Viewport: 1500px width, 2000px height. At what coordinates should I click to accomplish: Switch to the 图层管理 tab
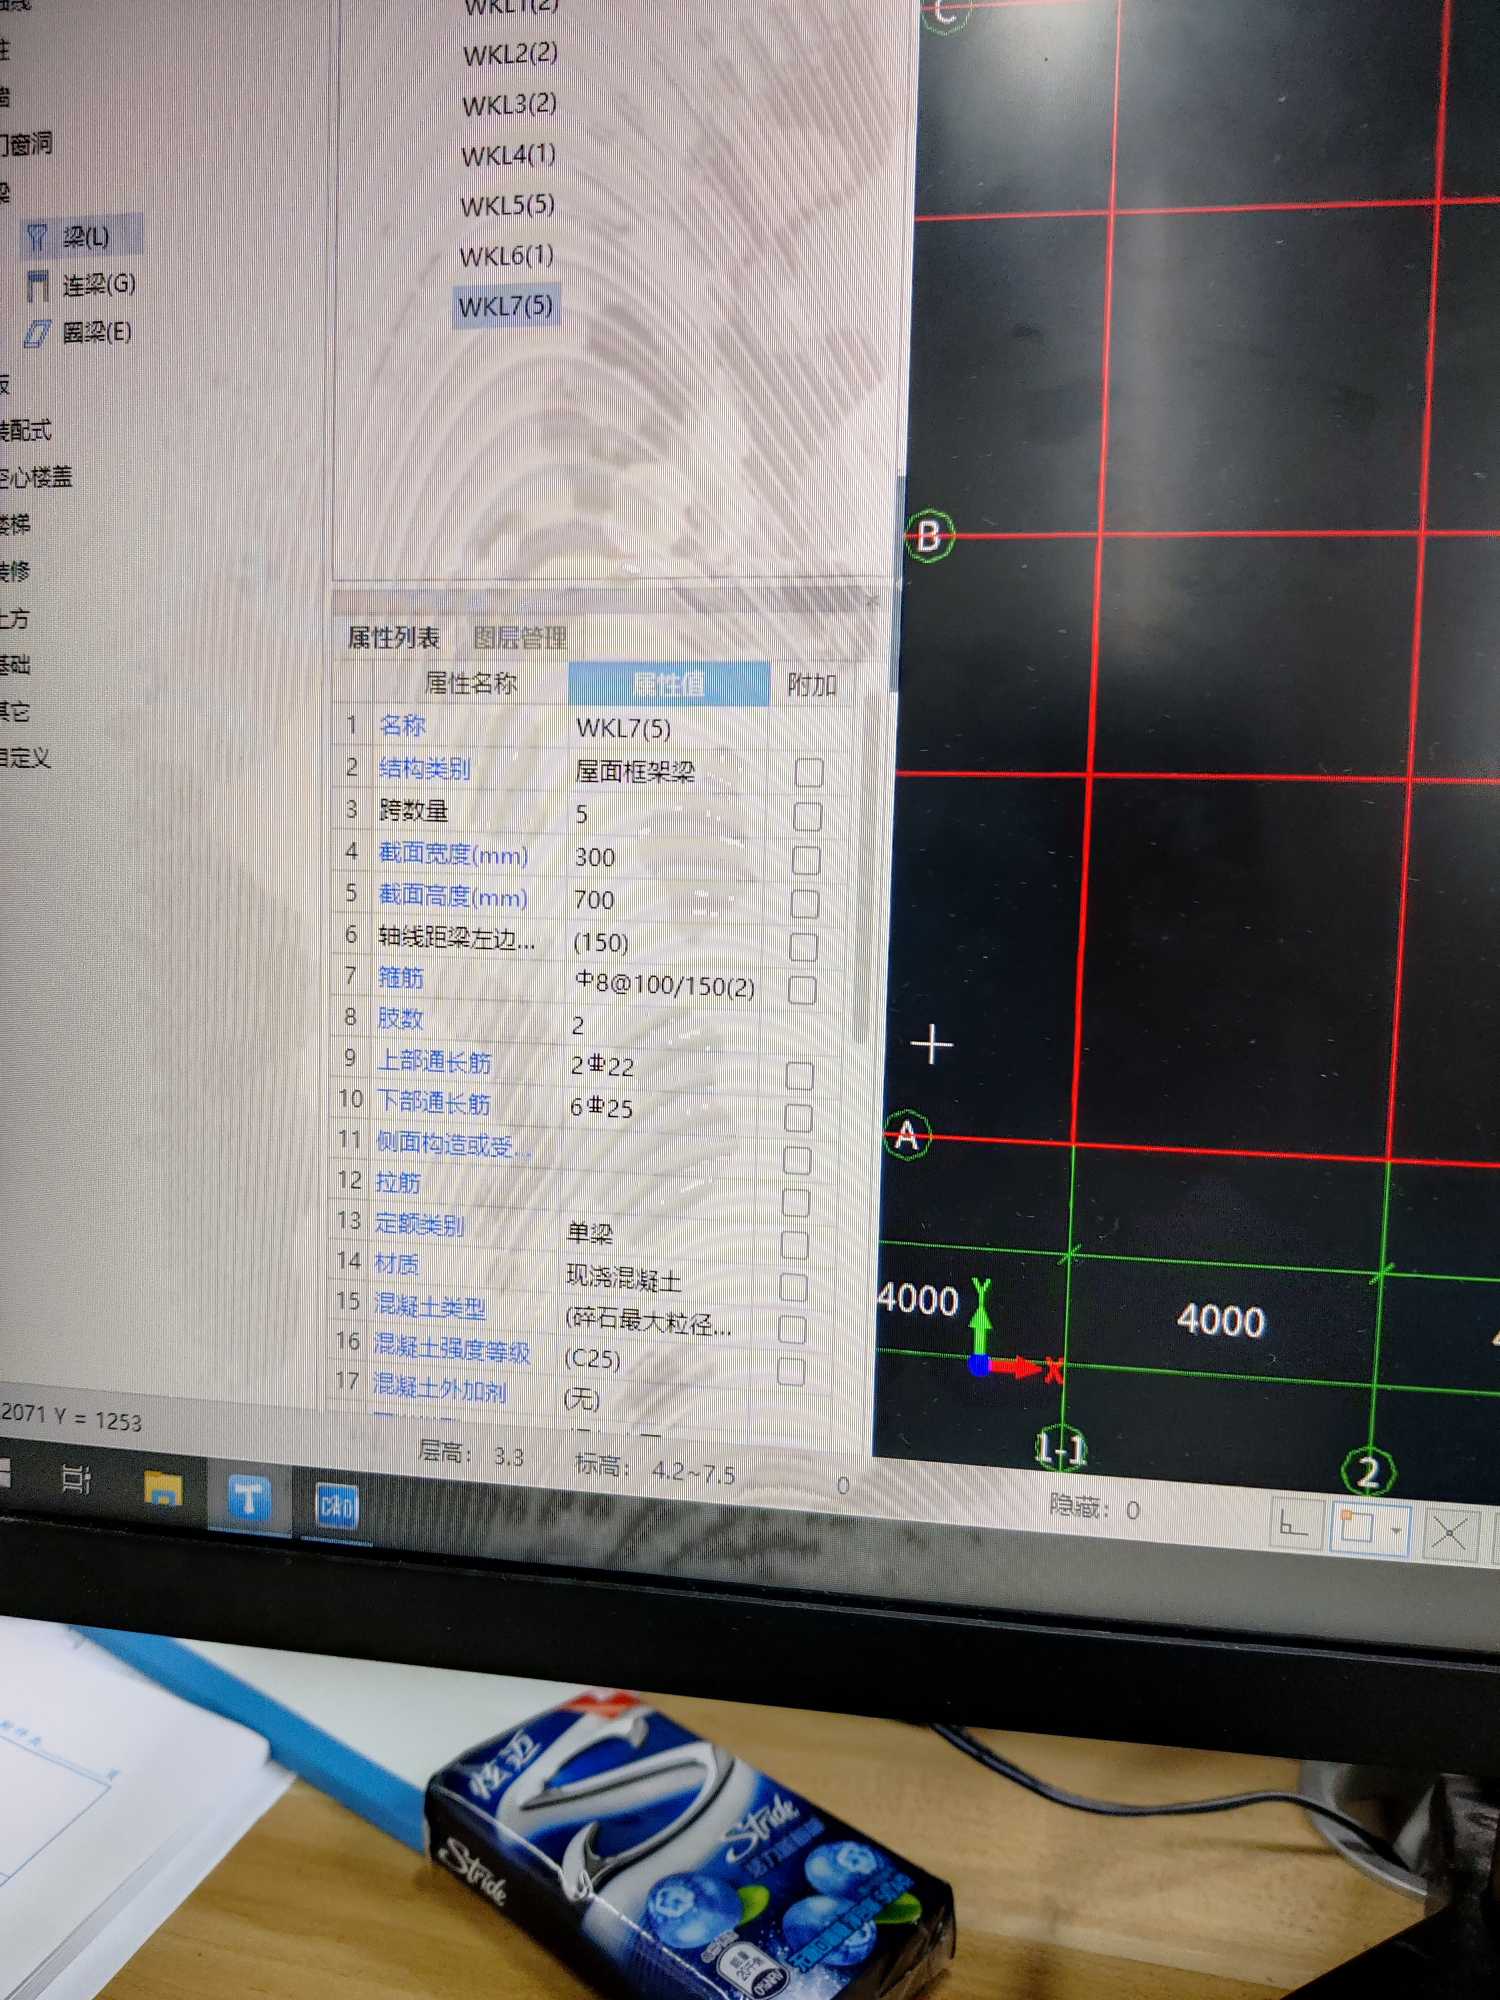[520, 638]
